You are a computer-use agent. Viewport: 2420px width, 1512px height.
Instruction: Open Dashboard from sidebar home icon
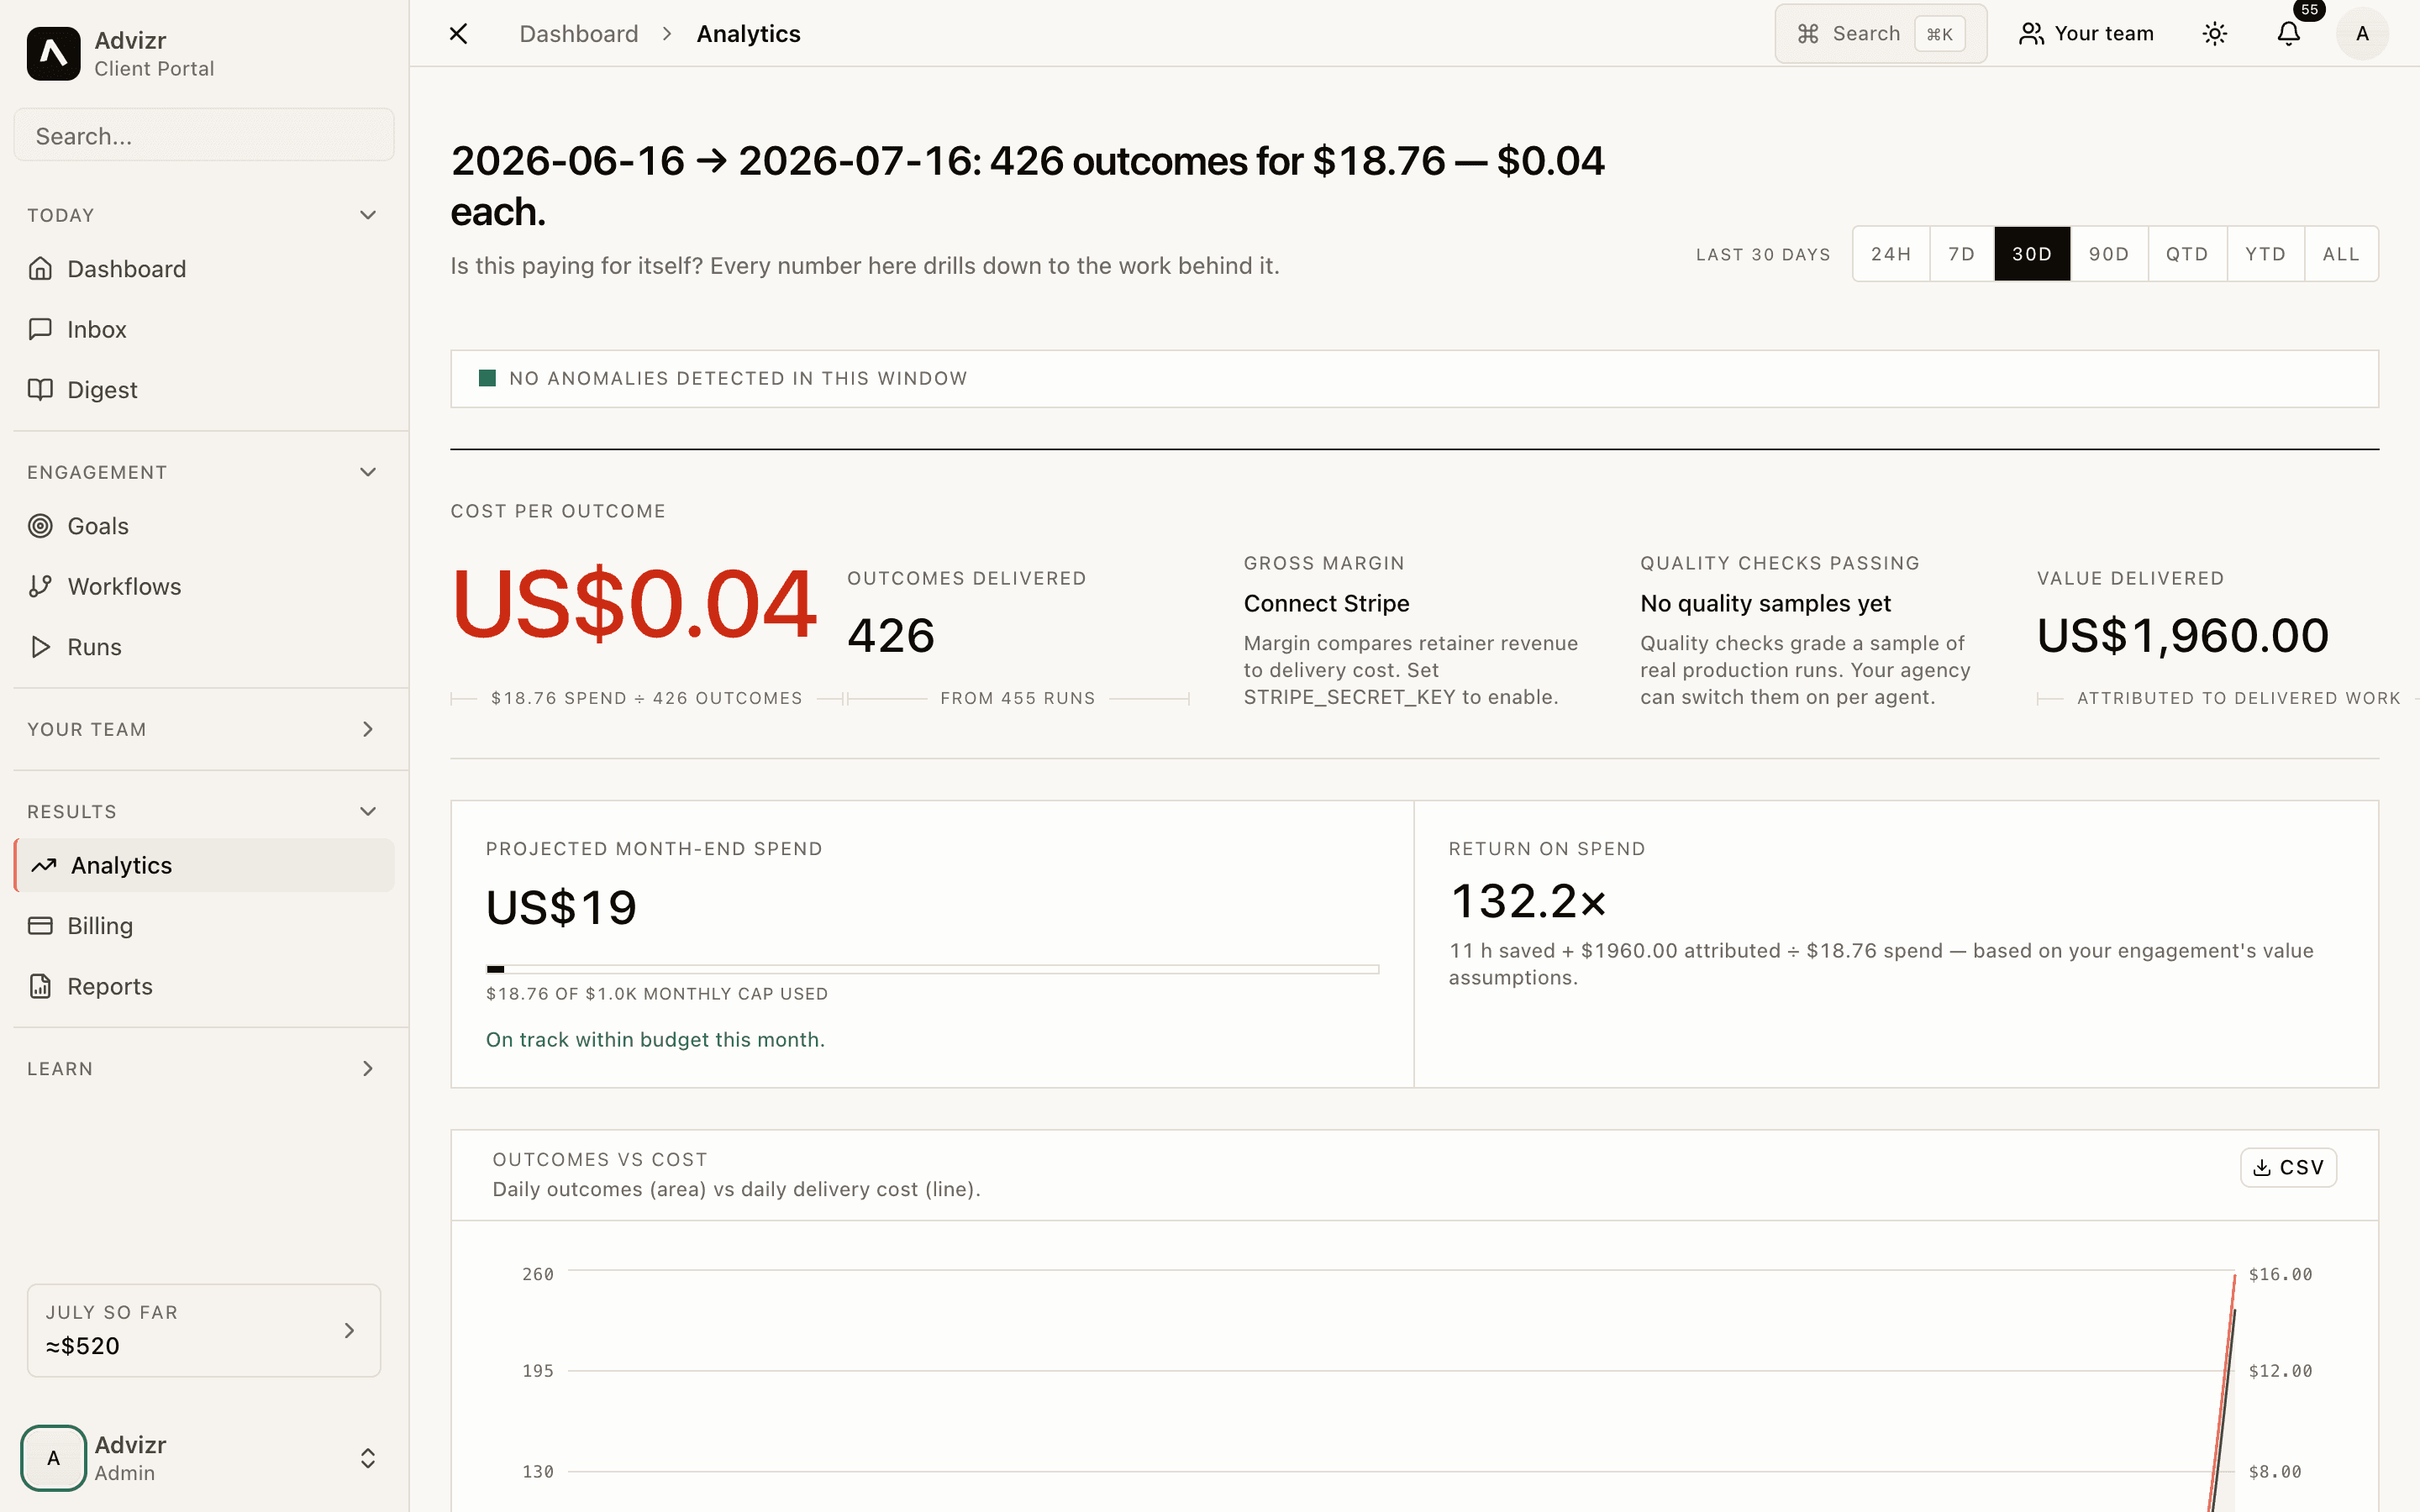tap(40, 269)
